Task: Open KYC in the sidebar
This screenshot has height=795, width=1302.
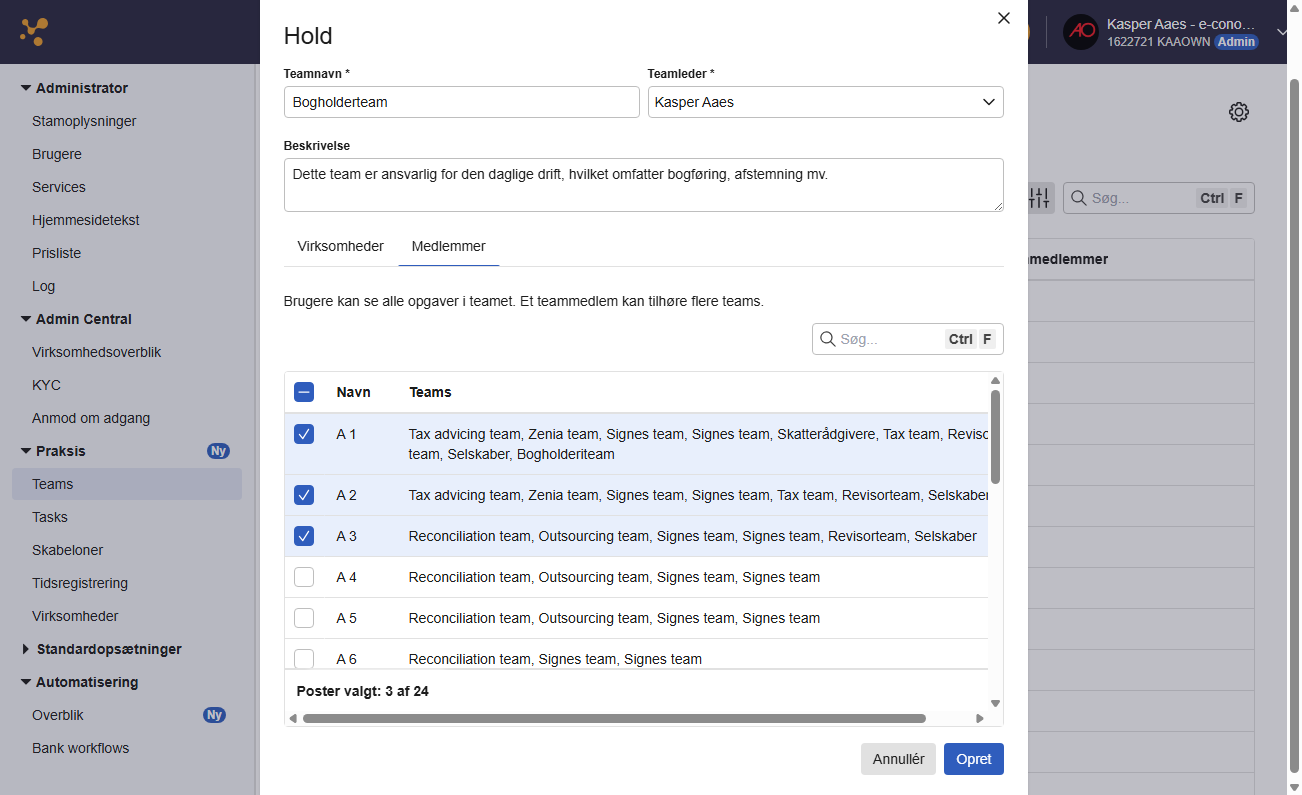Action: (x=46, y=385)
